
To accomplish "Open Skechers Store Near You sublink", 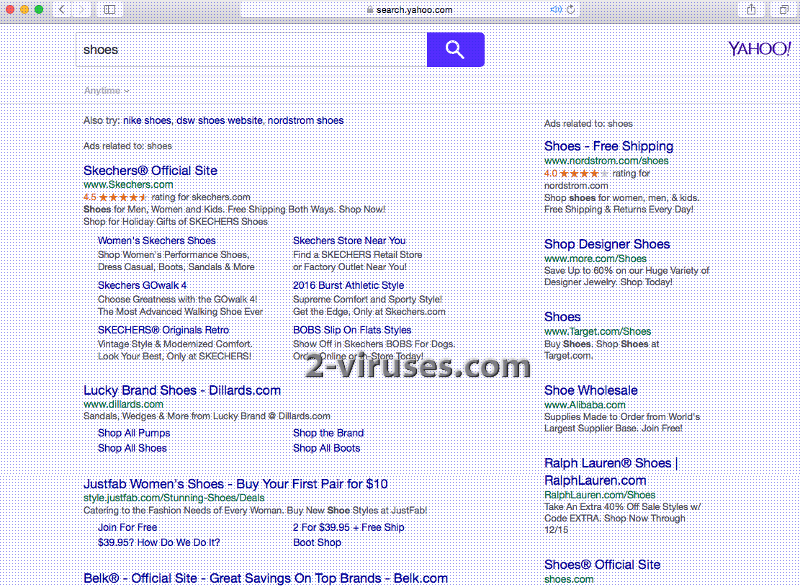I will (349, 240).
